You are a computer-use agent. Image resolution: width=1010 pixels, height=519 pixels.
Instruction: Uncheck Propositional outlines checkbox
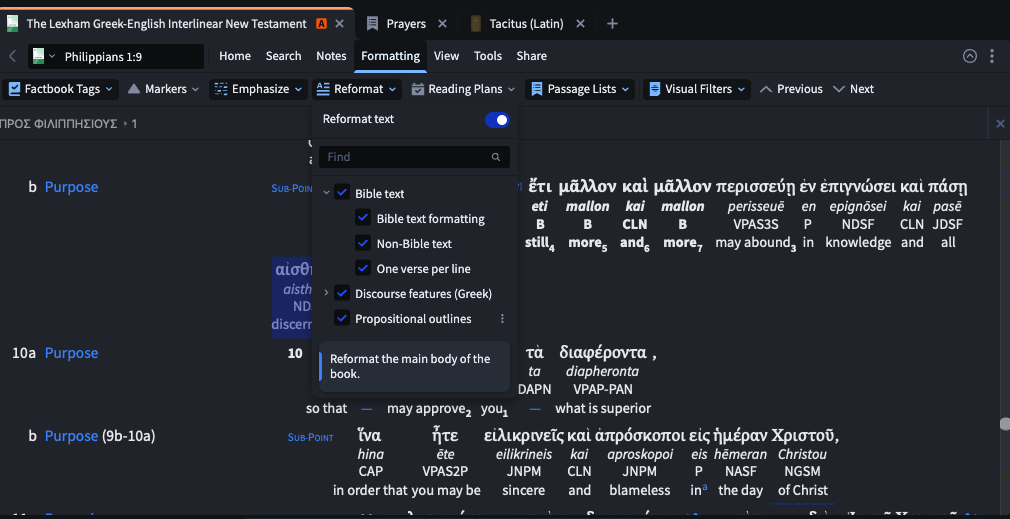coord(342,318)
